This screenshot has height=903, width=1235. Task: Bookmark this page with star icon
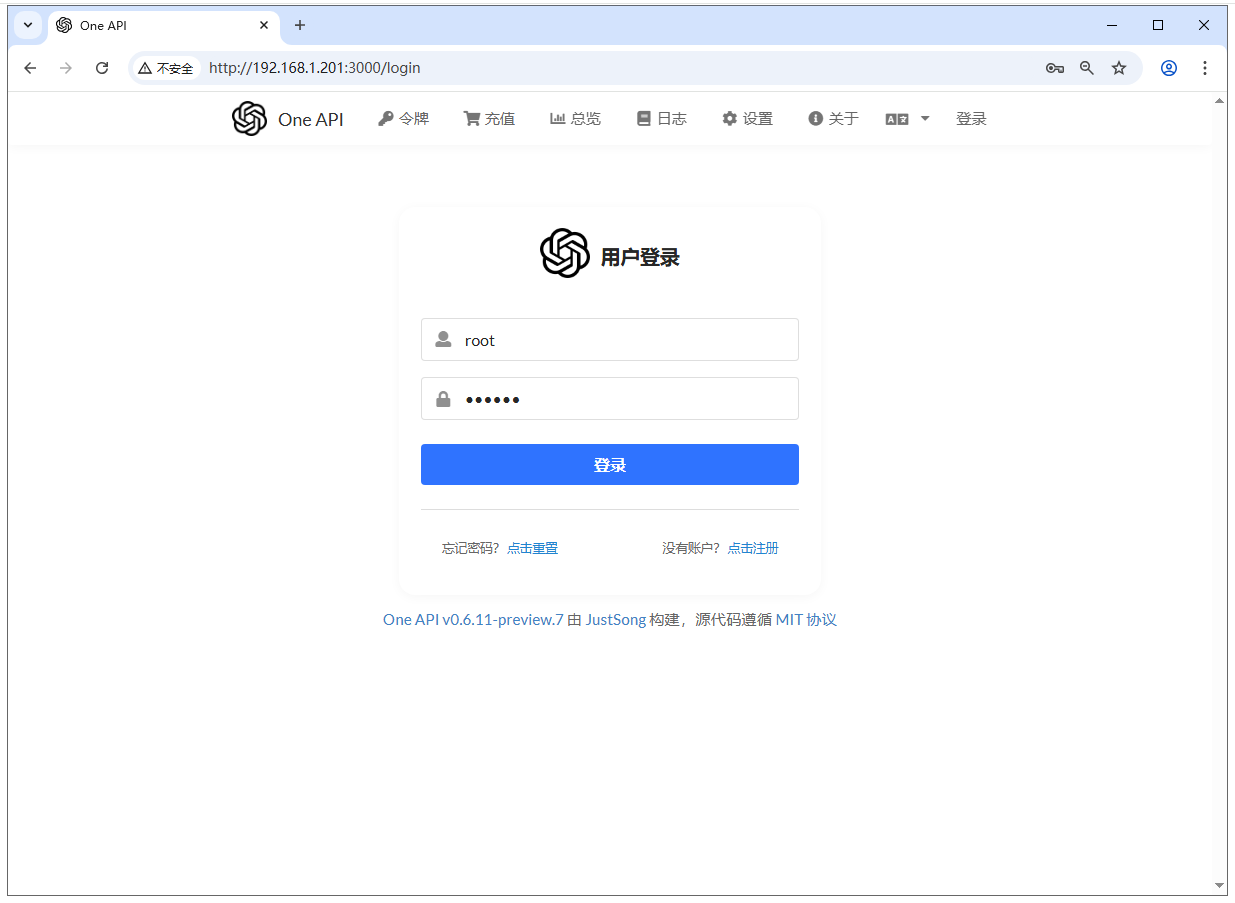tap(1119, 68)
